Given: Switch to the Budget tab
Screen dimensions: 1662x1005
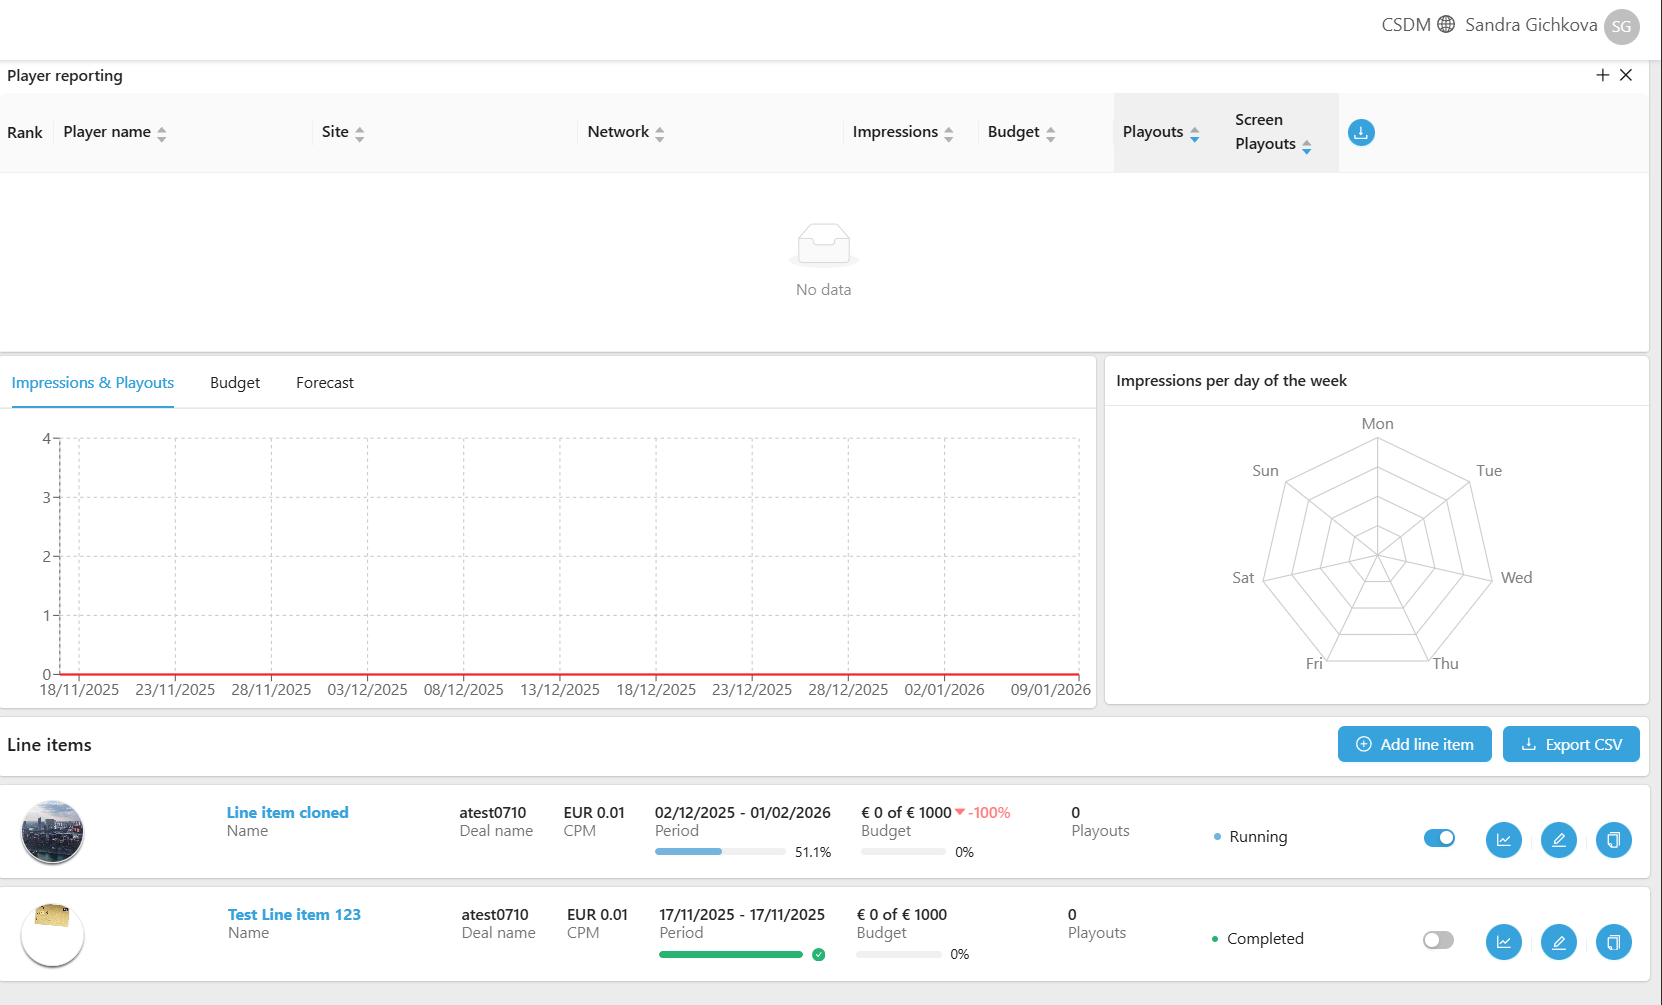Looking at the screenshot, I should click(x=235, y=383).
